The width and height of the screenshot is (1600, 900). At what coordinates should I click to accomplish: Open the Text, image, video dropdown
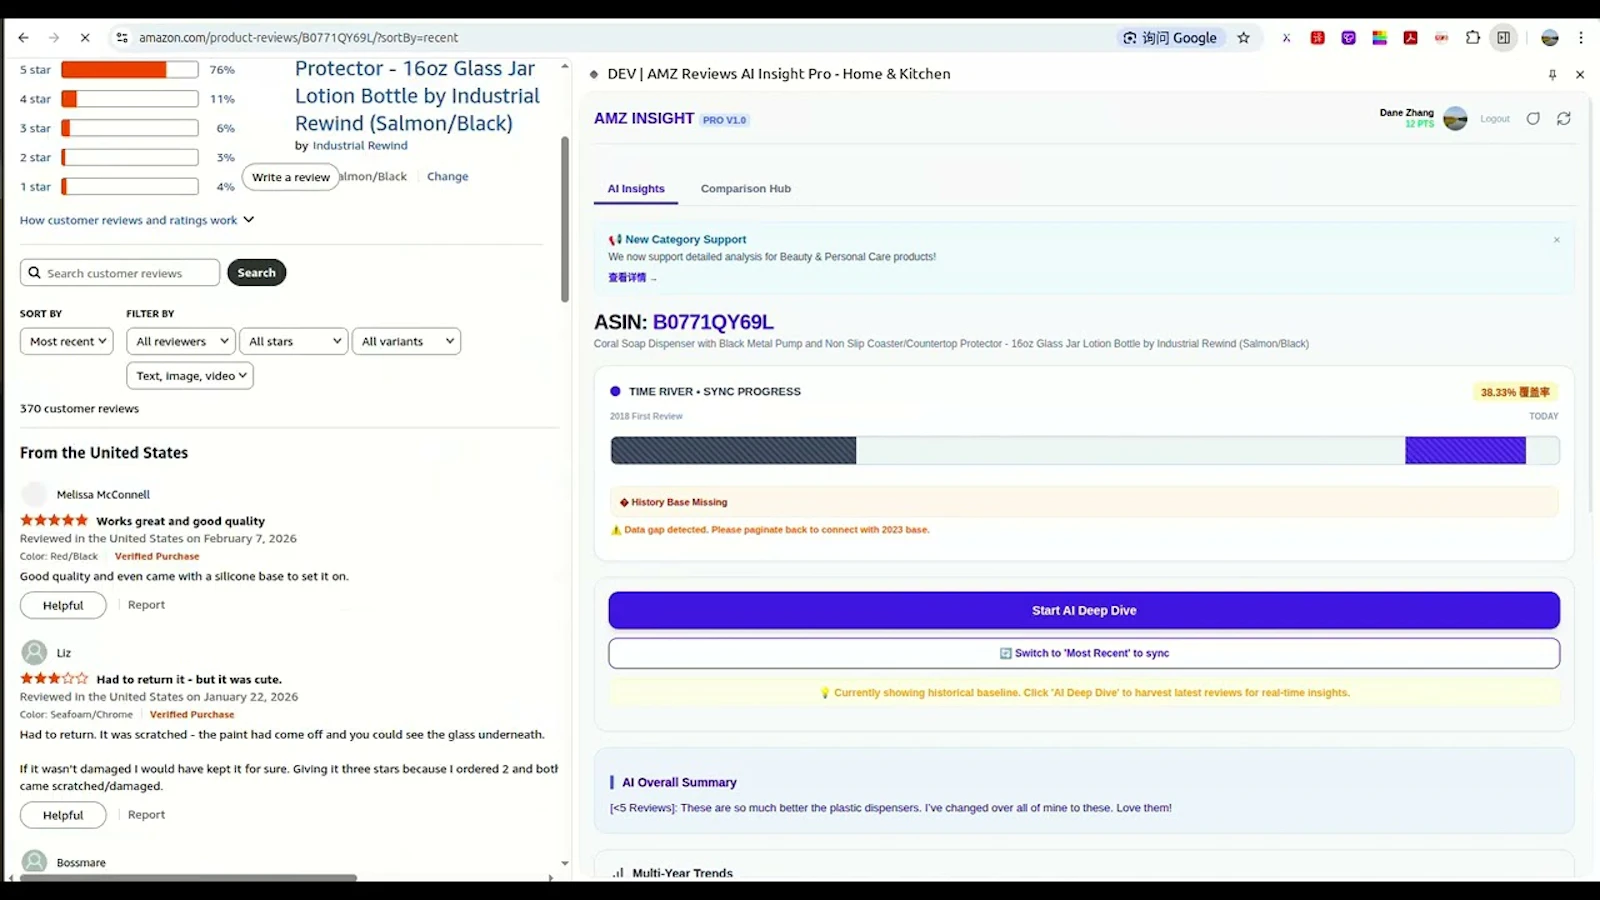(x=190, y=376)
